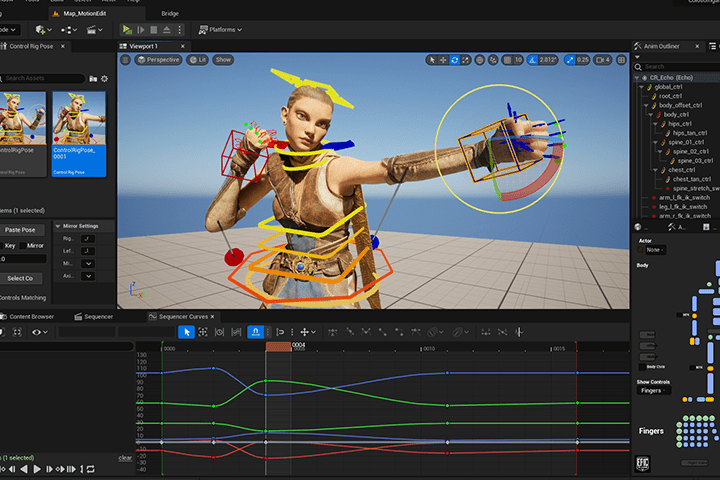
Task: Switch to the Sequencer tab
Action: (94, 316)
